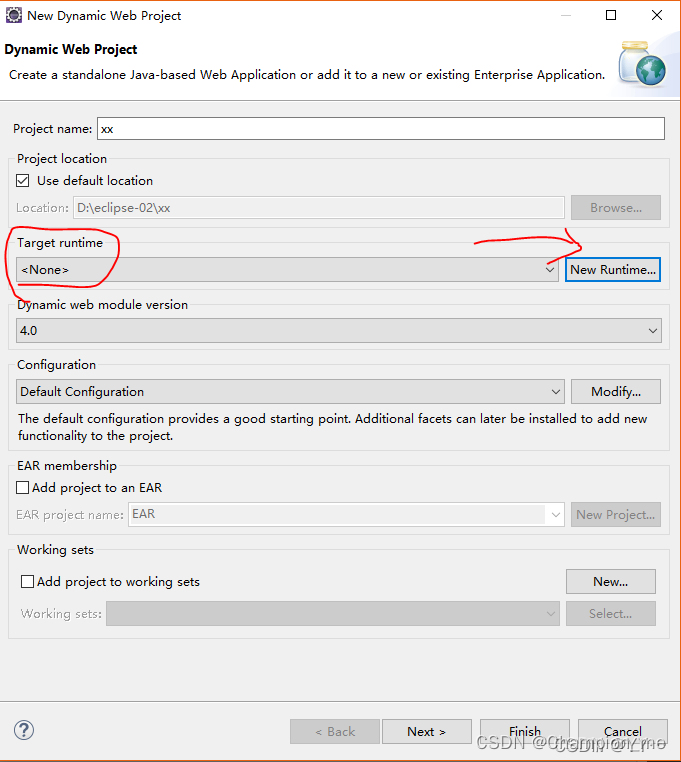Click the web project jar globe image
The height and width of the screenshot is (762, 681).
642,64
